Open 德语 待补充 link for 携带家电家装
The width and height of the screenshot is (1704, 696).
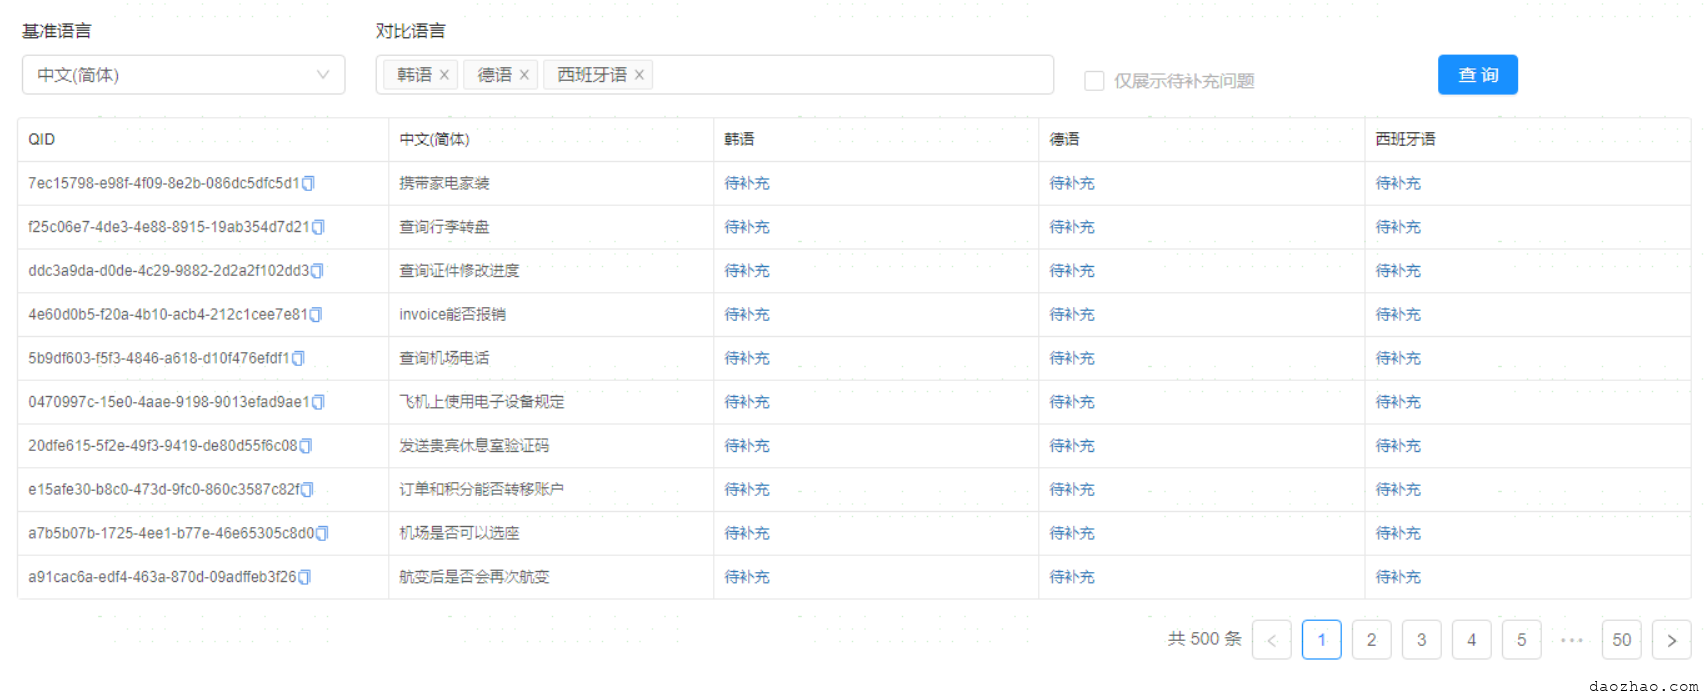[1072, 184]
